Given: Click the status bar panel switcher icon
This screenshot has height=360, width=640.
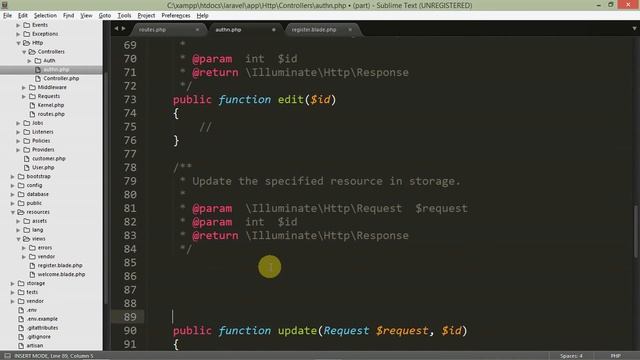Looking at the screenshot, I should tap(7, 356).
